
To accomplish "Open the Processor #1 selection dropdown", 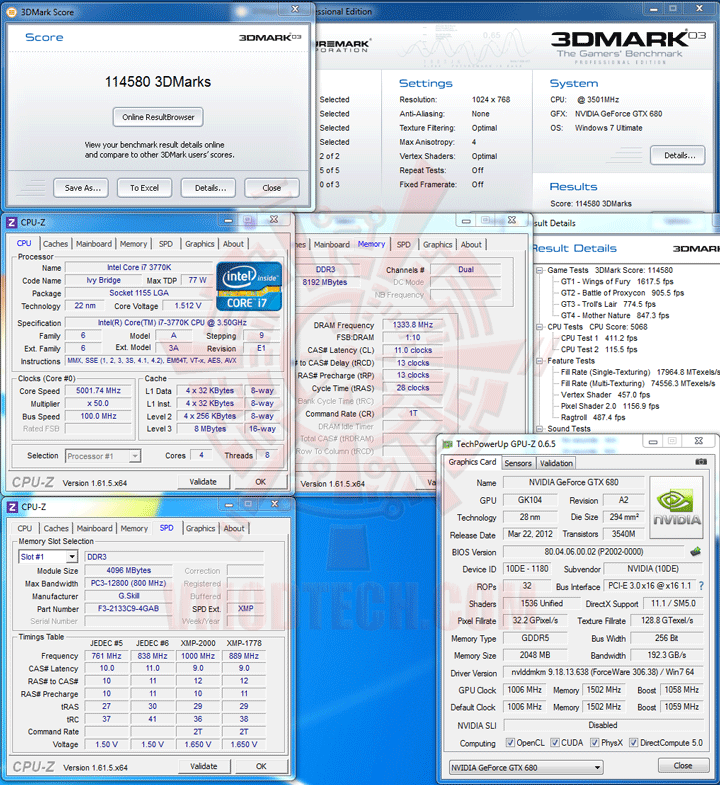I will 134,456.
